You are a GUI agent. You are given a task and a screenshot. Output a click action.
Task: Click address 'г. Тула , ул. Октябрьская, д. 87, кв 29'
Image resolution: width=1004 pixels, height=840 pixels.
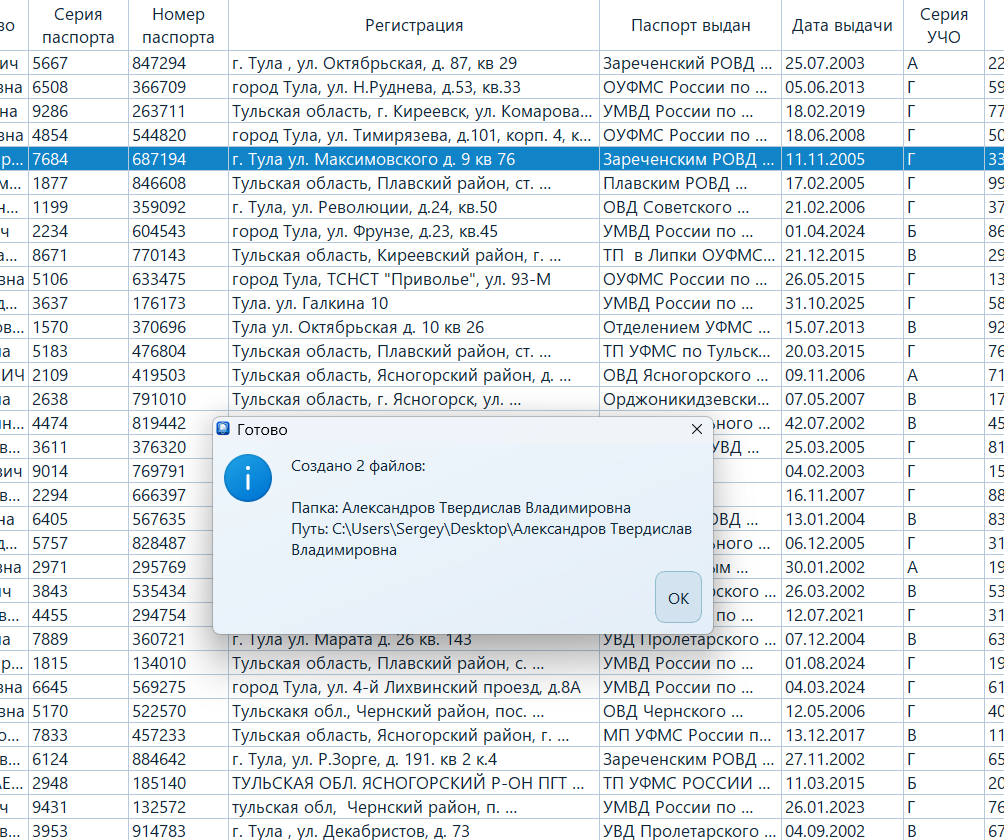[414, 63]
